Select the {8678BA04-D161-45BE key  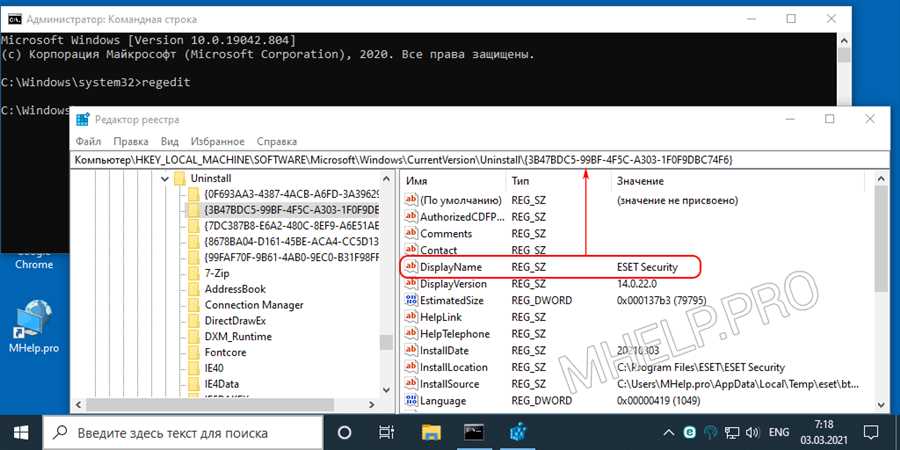click(292, 241)
